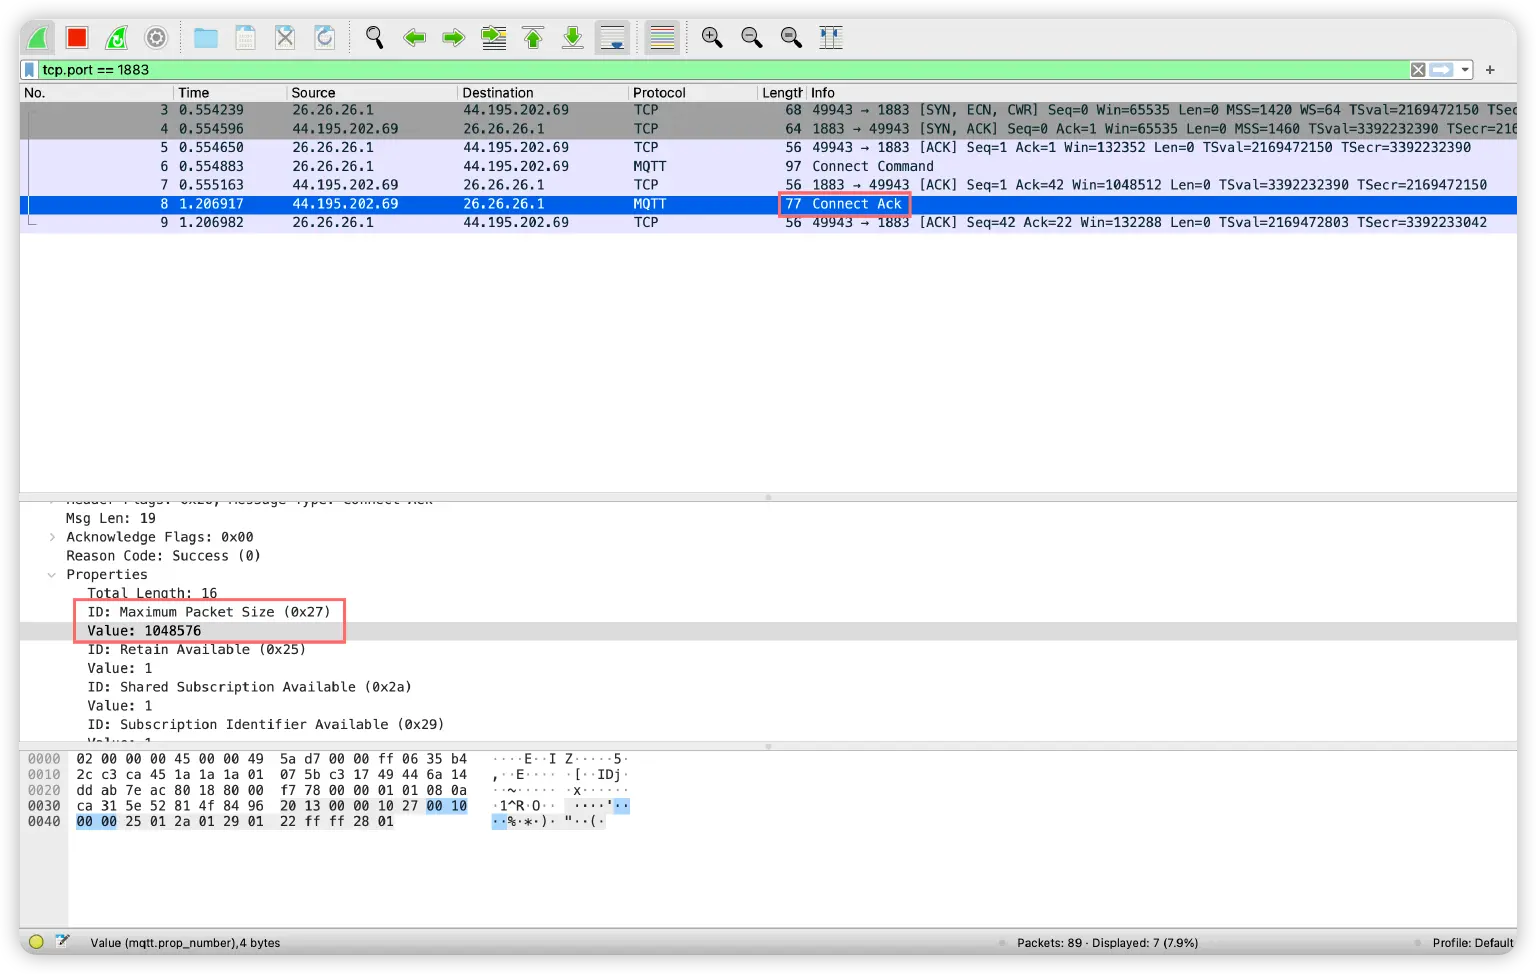This screenshot has width=1536, height=974.
Task: Add a new filter button with plus sign
Action: click(1490, 69)
